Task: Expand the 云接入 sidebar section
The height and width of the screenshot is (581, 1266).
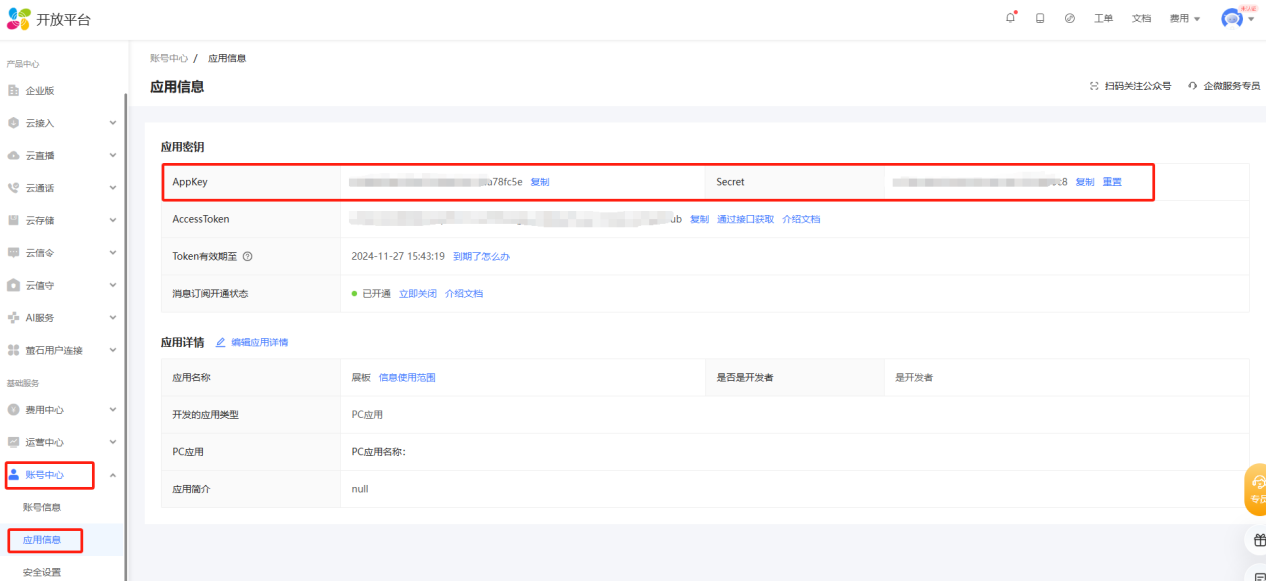Action: (x=112, y=123)
